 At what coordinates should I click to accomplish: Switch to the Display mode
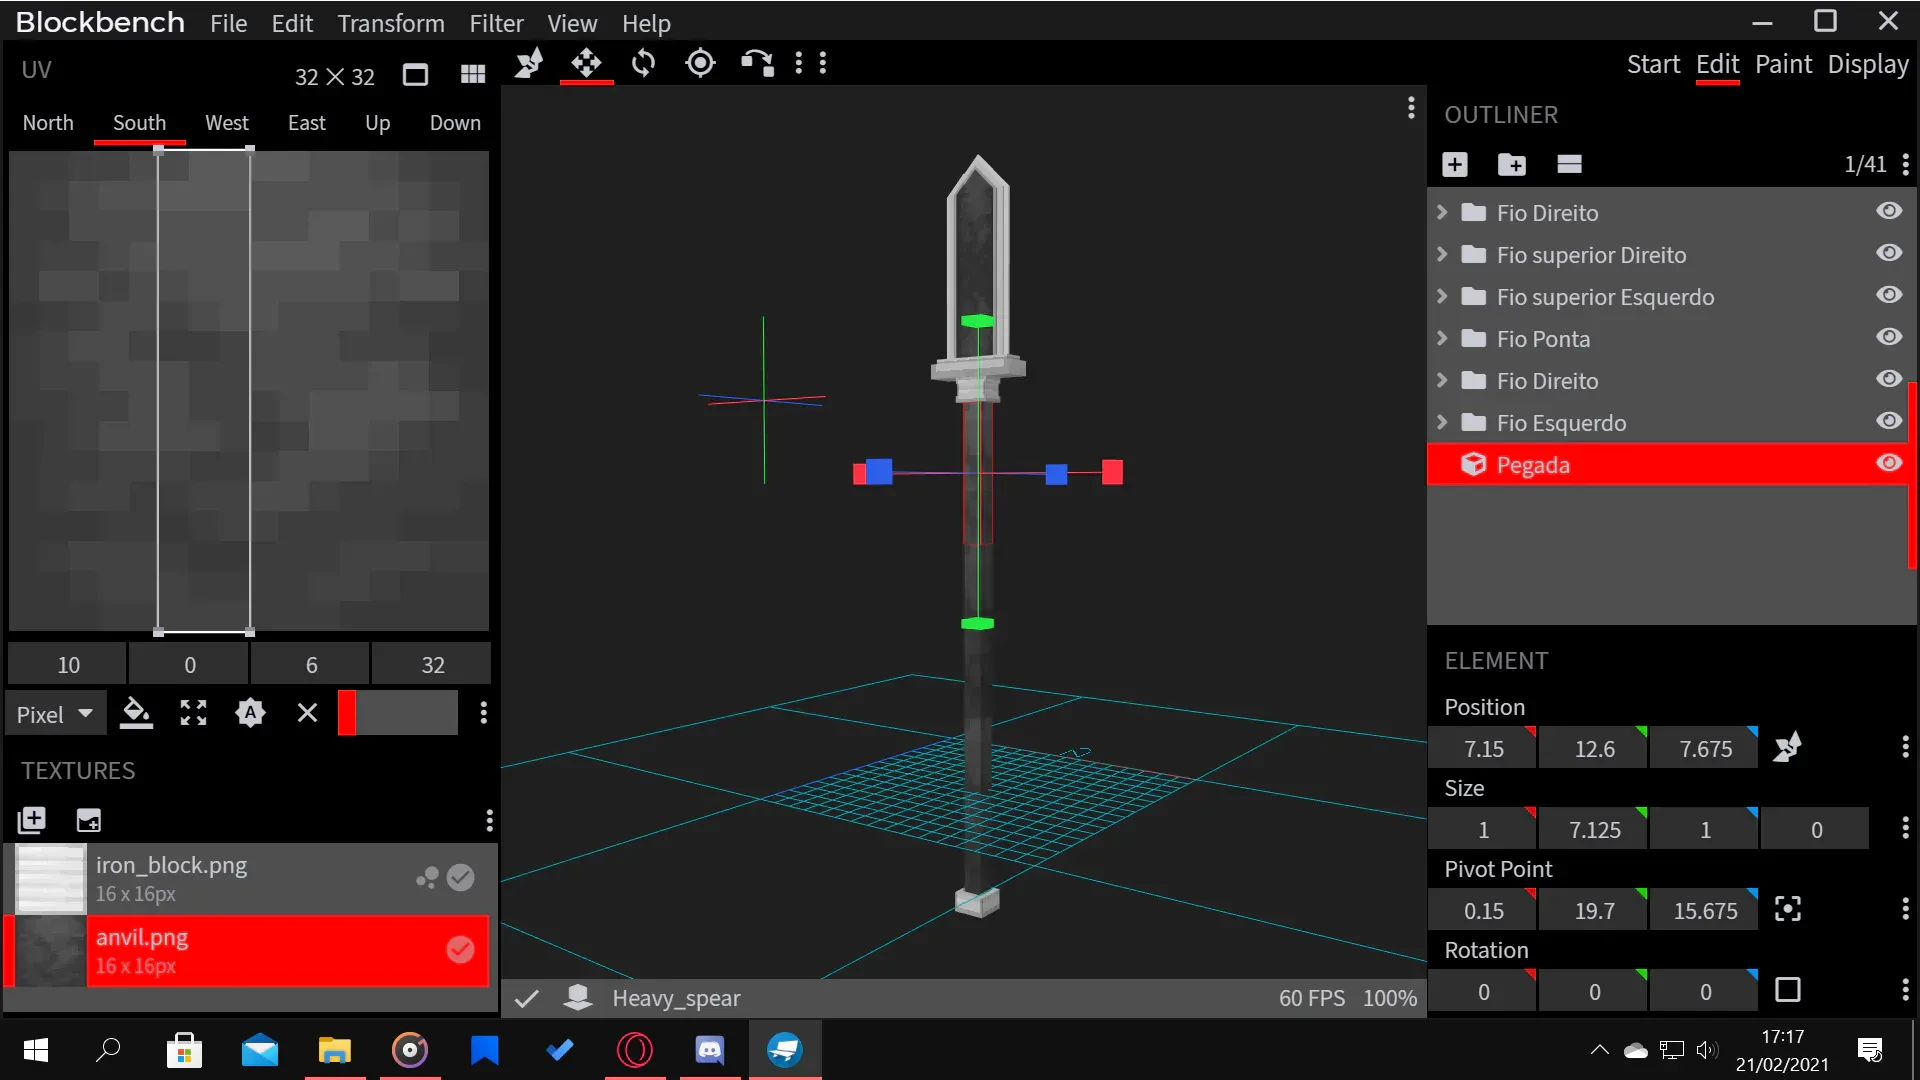pos(1868,64)
